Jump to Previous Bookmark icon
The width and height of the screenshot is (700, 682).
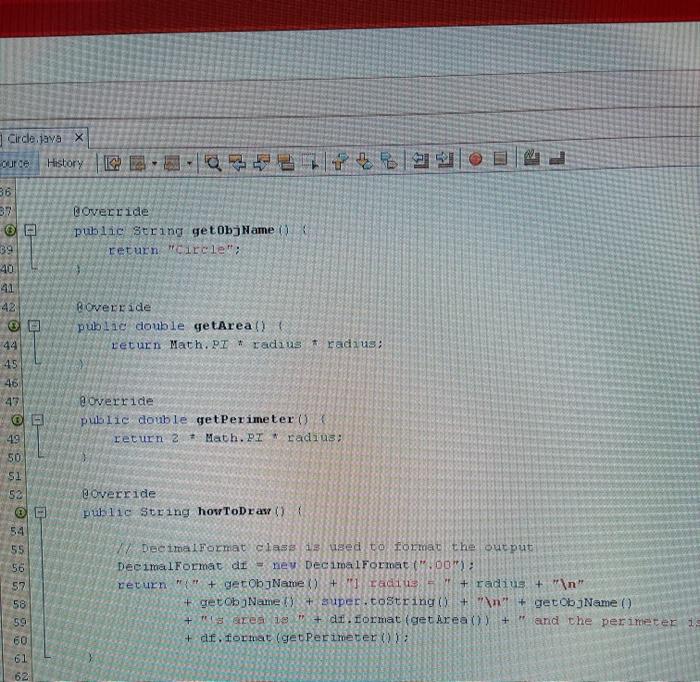click(340, 161)
